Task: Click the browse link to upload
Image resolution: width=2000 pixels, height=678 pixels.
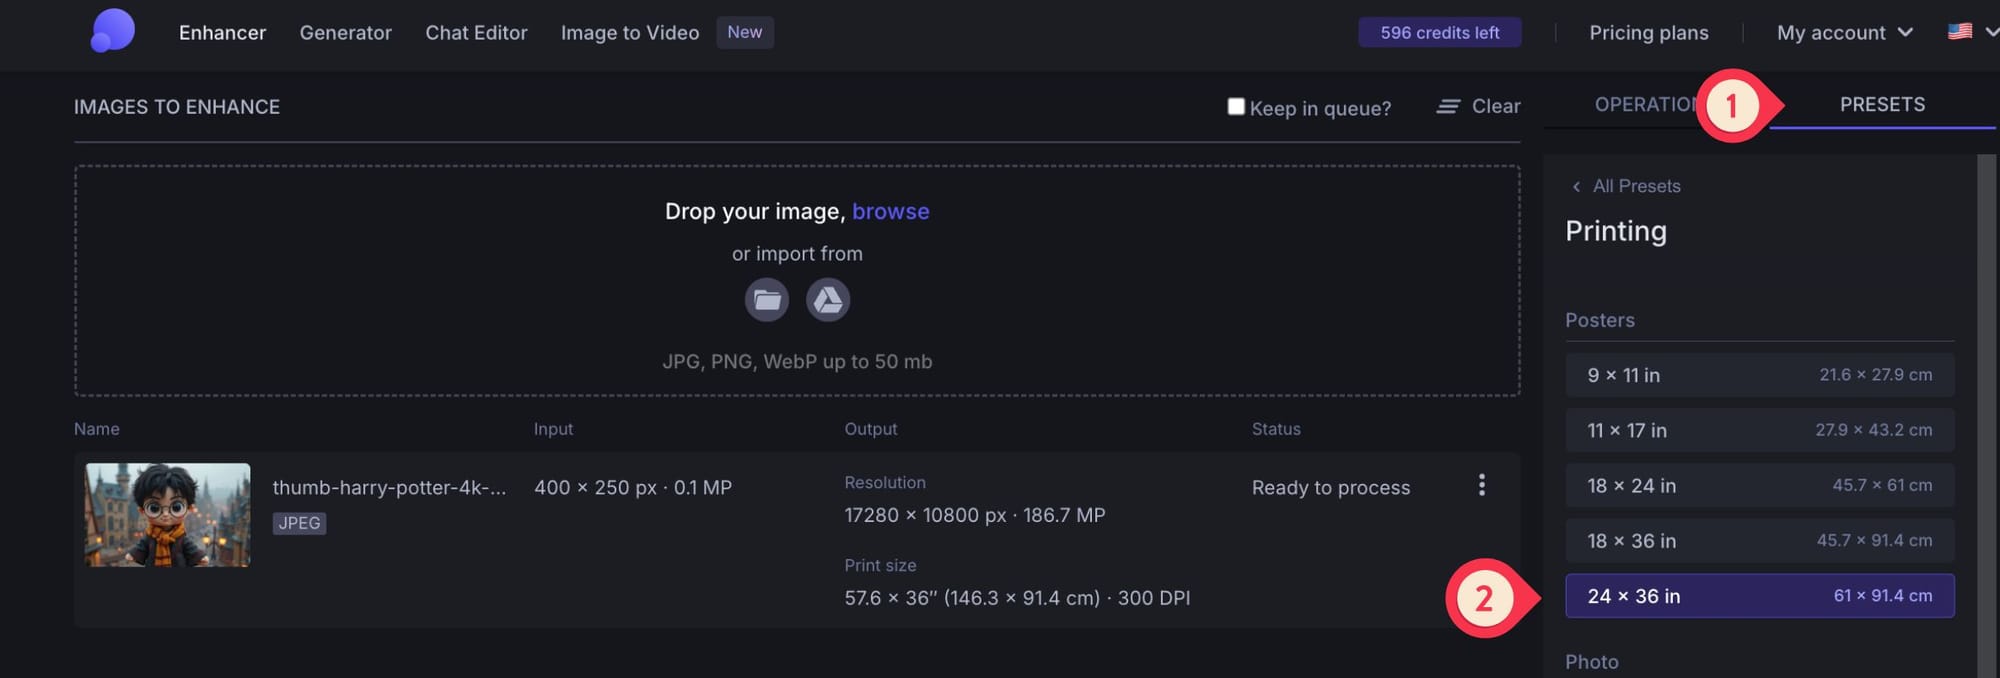Action: click(x=890, y=212)
